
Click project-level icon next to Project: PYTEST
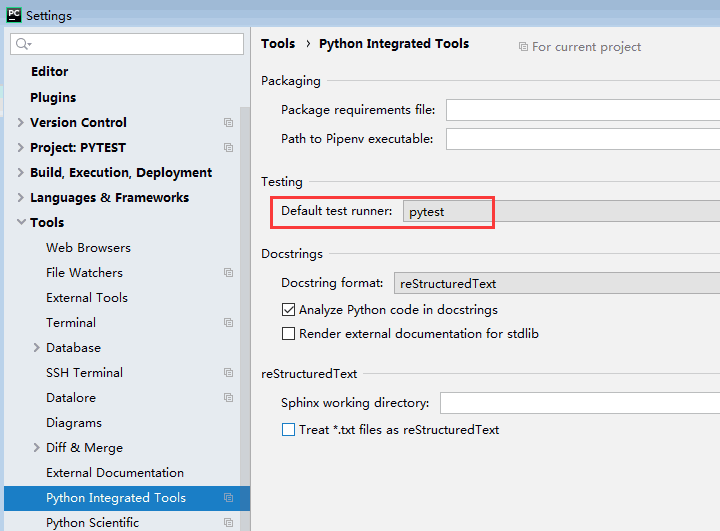[228, 147]
